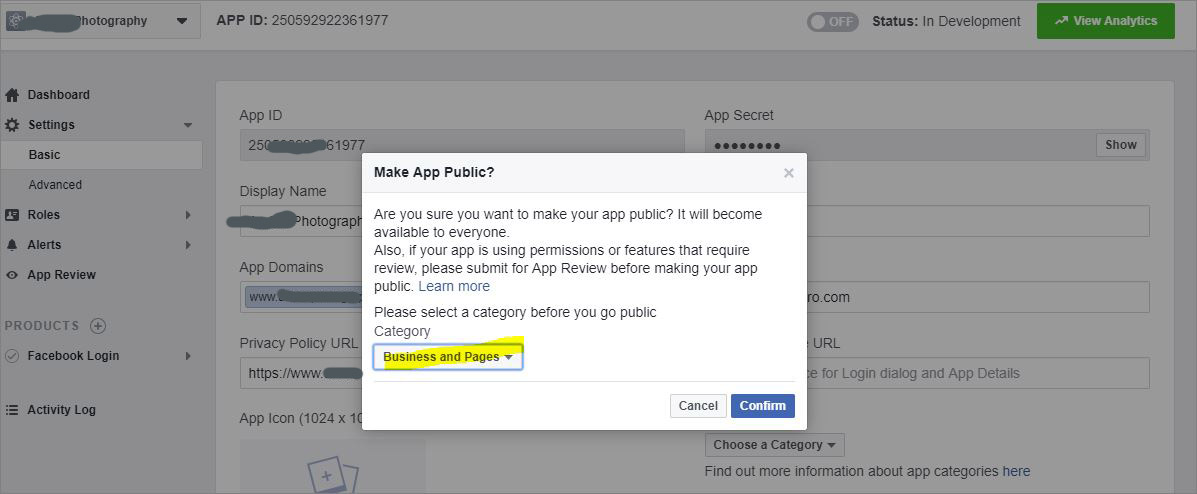Click the View Analytics trend arrow icon
1197x494 pixels.
click(1061, 21)
